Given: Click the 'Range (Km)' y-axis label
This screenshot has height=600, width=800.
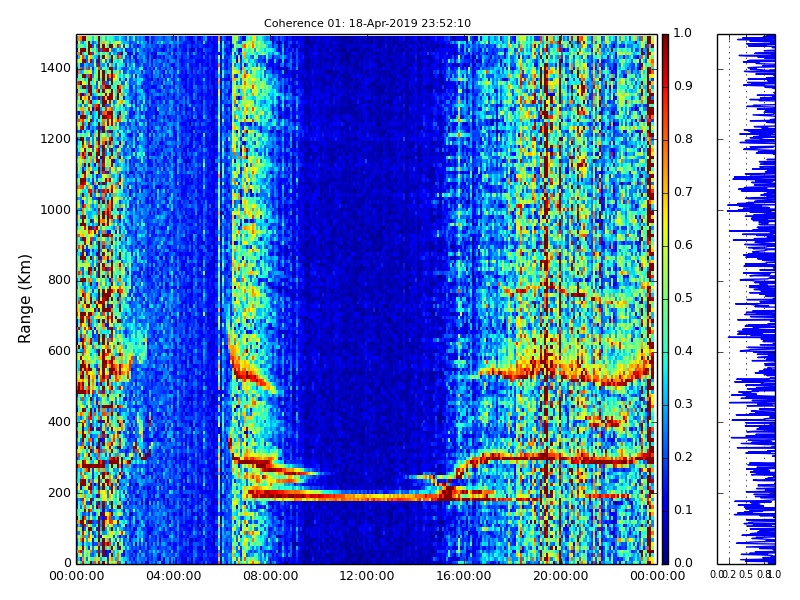Looking at the screenshot, I should point(24,299).
